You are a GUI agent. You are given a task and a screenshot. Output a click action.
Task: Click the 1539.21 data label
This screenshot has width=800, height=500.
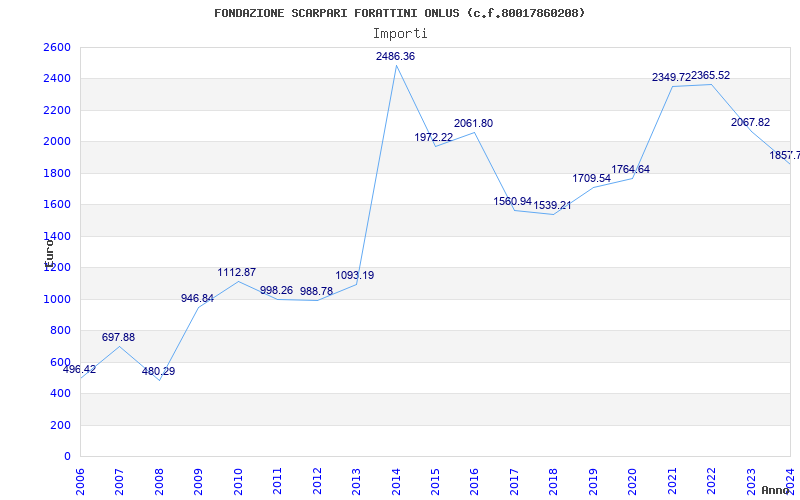pyautogui.click(x=553, y=206)
